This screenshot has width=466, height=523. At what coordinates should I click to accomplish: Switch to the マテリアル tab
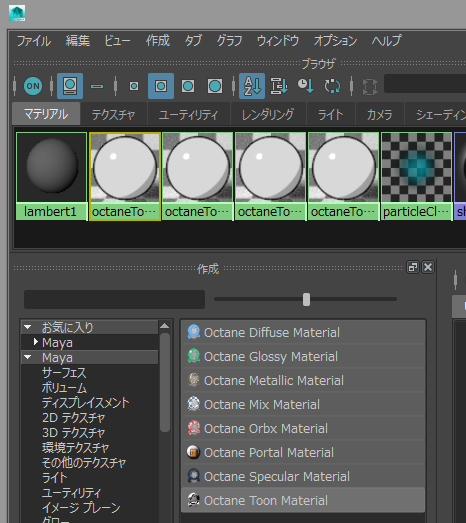46,114
